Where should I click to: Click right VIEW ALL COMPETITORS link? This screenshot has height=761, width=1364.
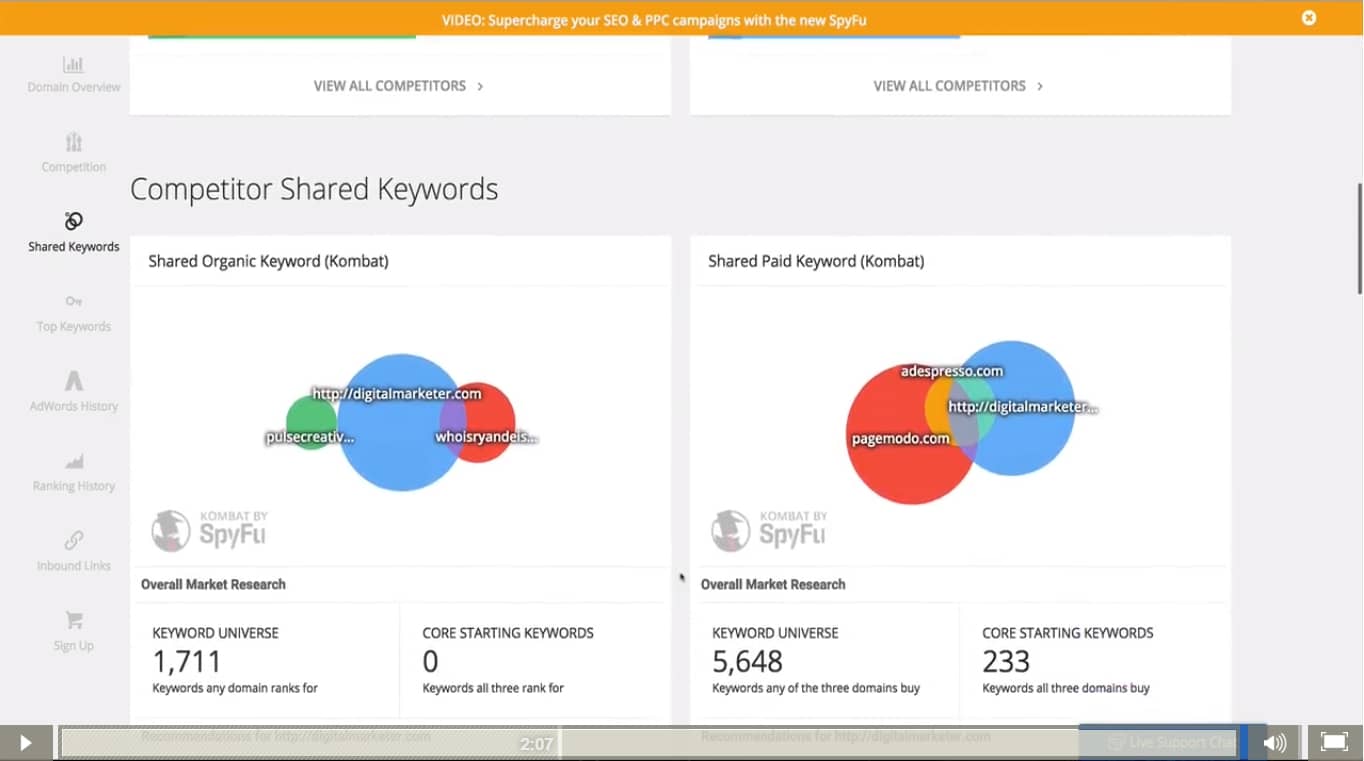point(950,86)
